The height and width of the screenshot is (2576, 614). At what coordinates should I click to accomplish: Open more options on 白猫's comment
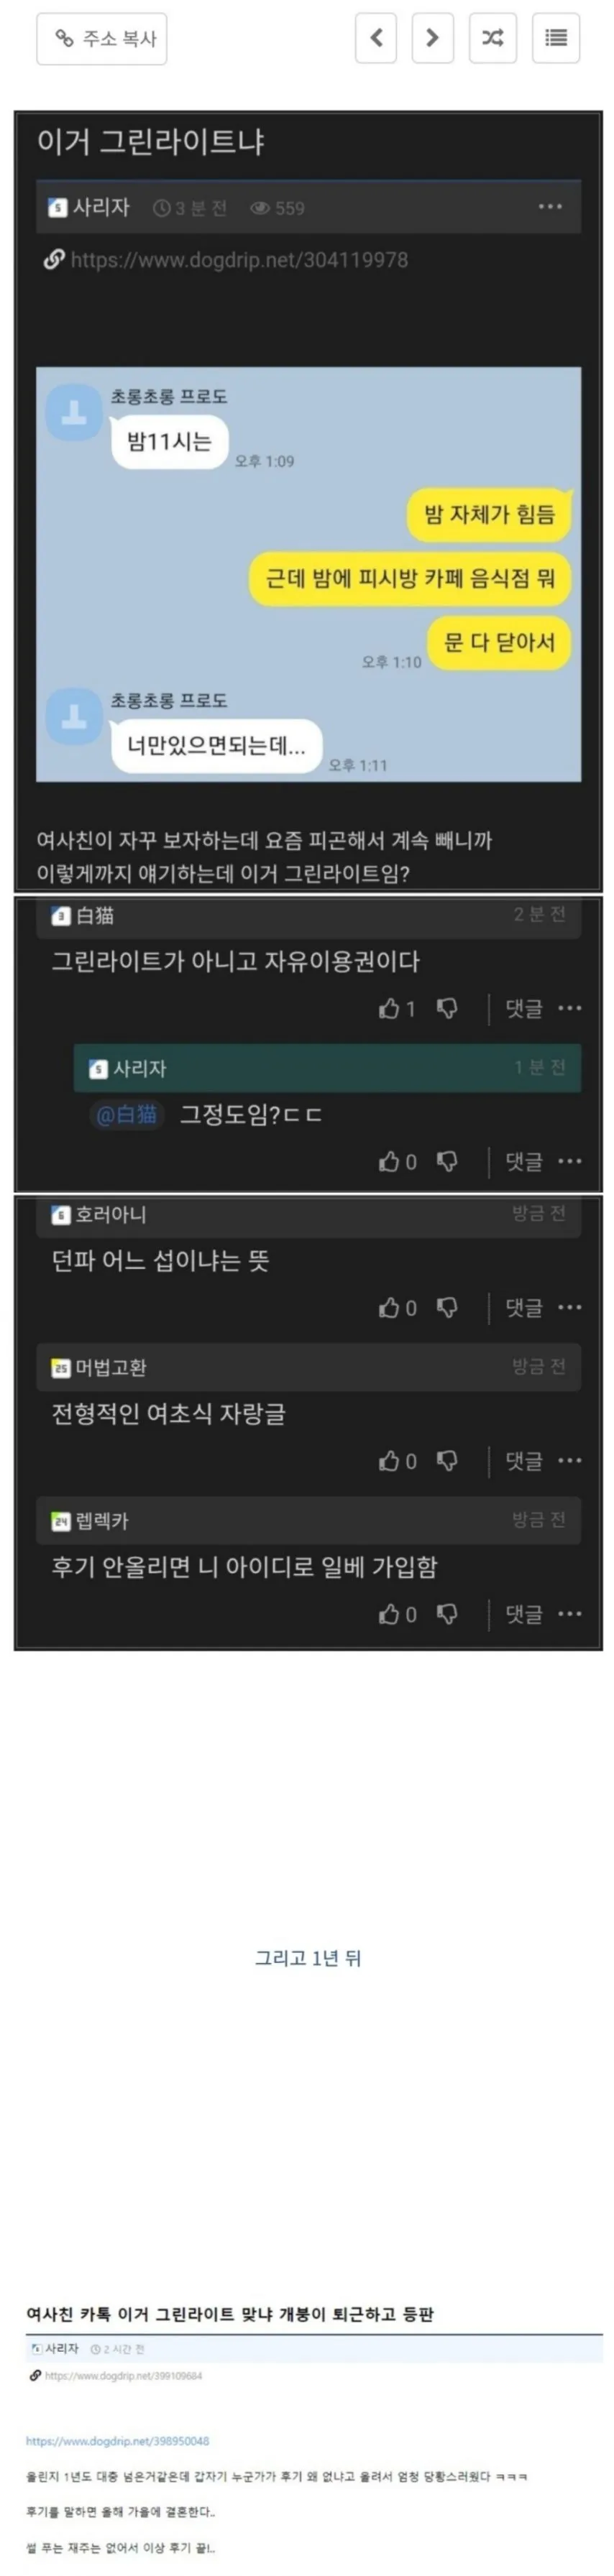tap(570, 1009)
